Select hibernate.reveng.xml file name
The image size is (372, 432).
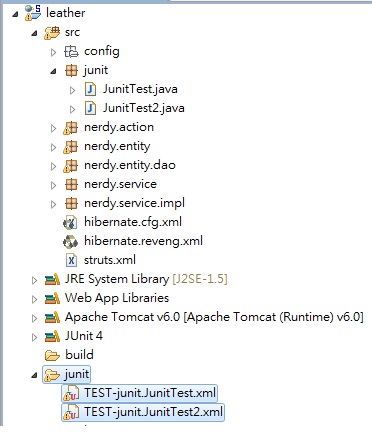143,241
